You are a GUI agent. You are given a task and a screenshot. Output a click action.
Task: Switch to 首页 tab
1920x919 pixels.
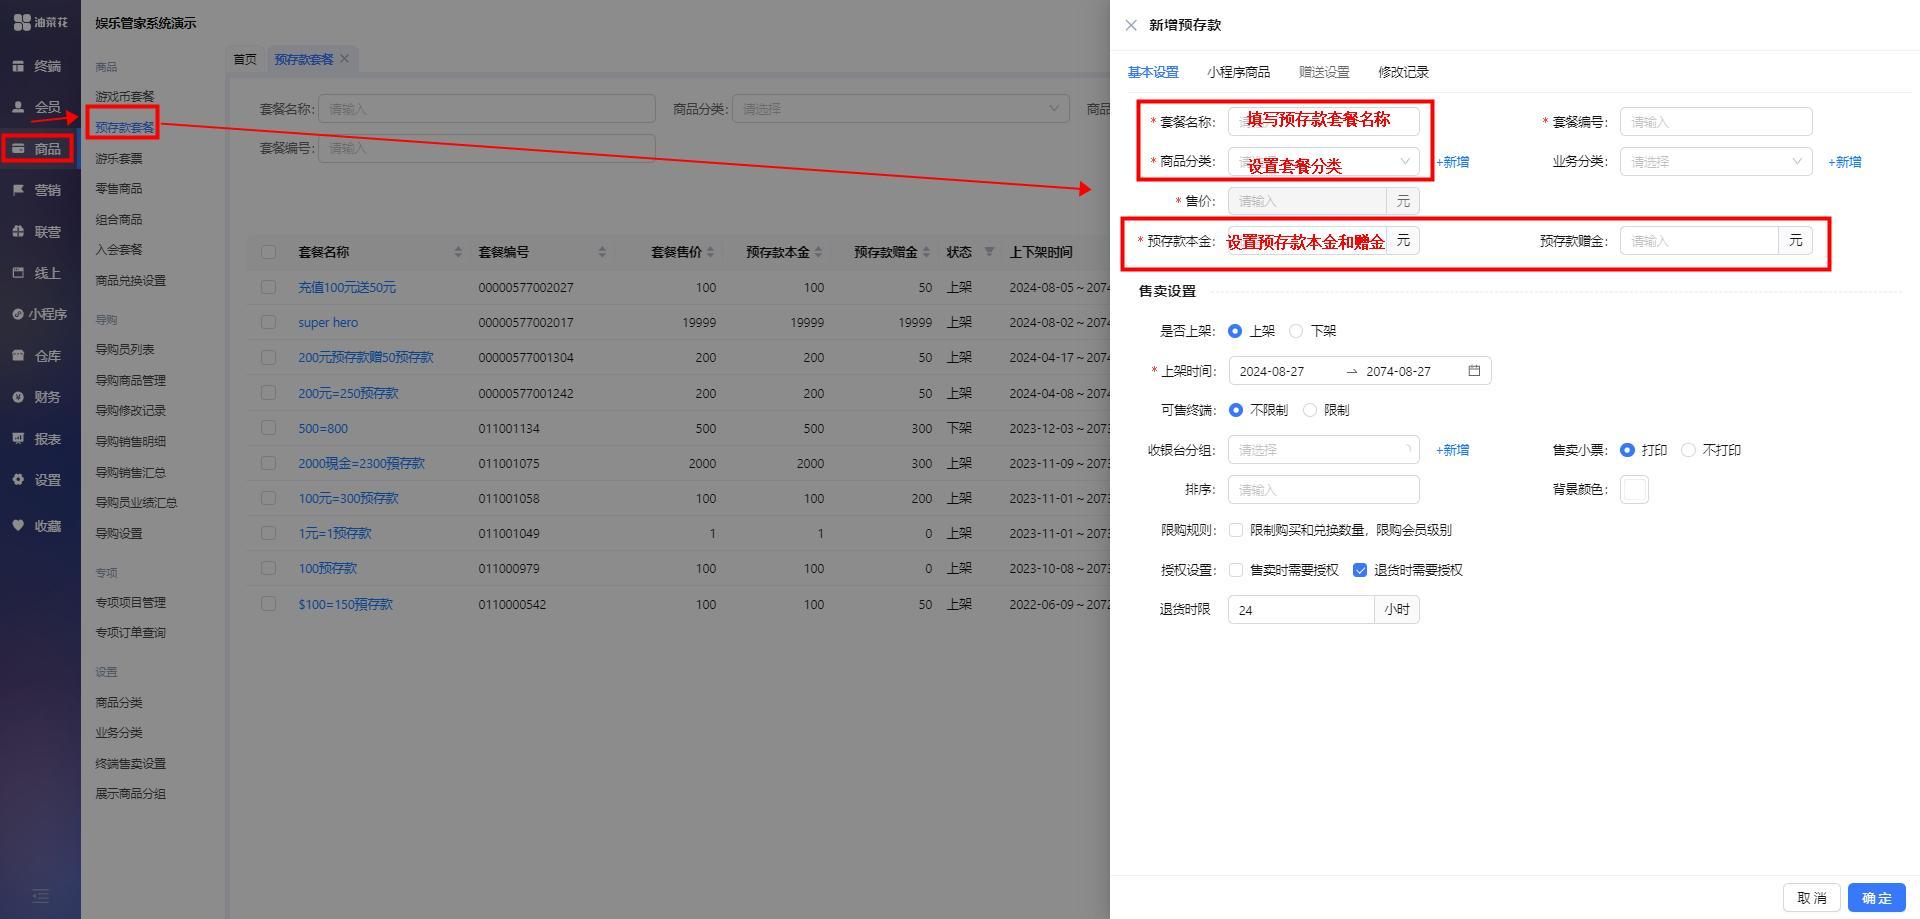point(245,59)
